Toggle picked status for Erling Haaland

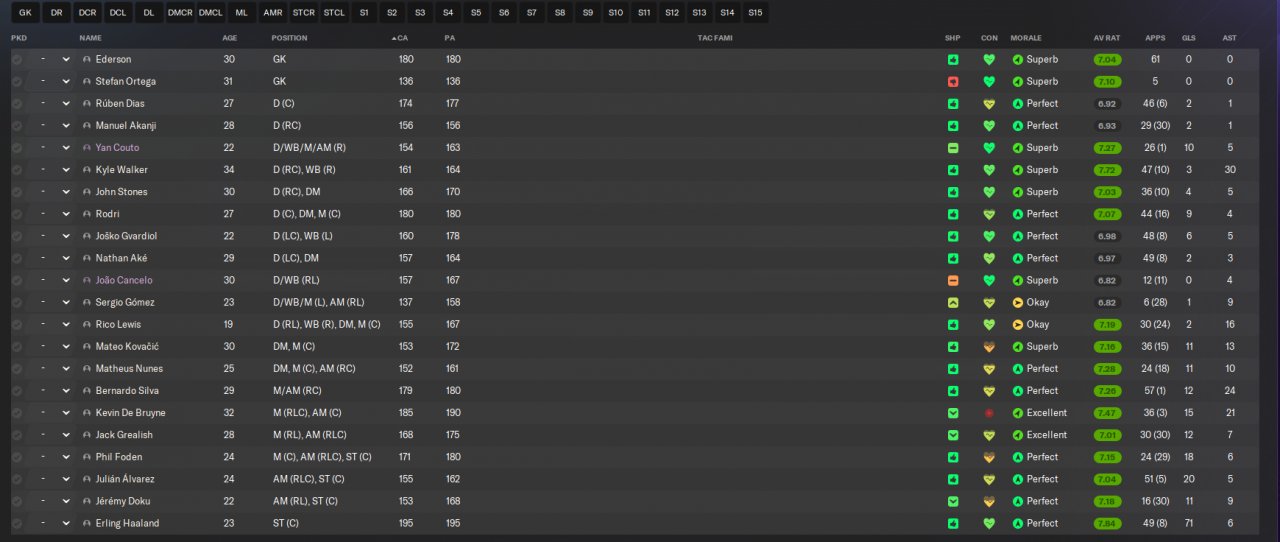click(16, 523)
